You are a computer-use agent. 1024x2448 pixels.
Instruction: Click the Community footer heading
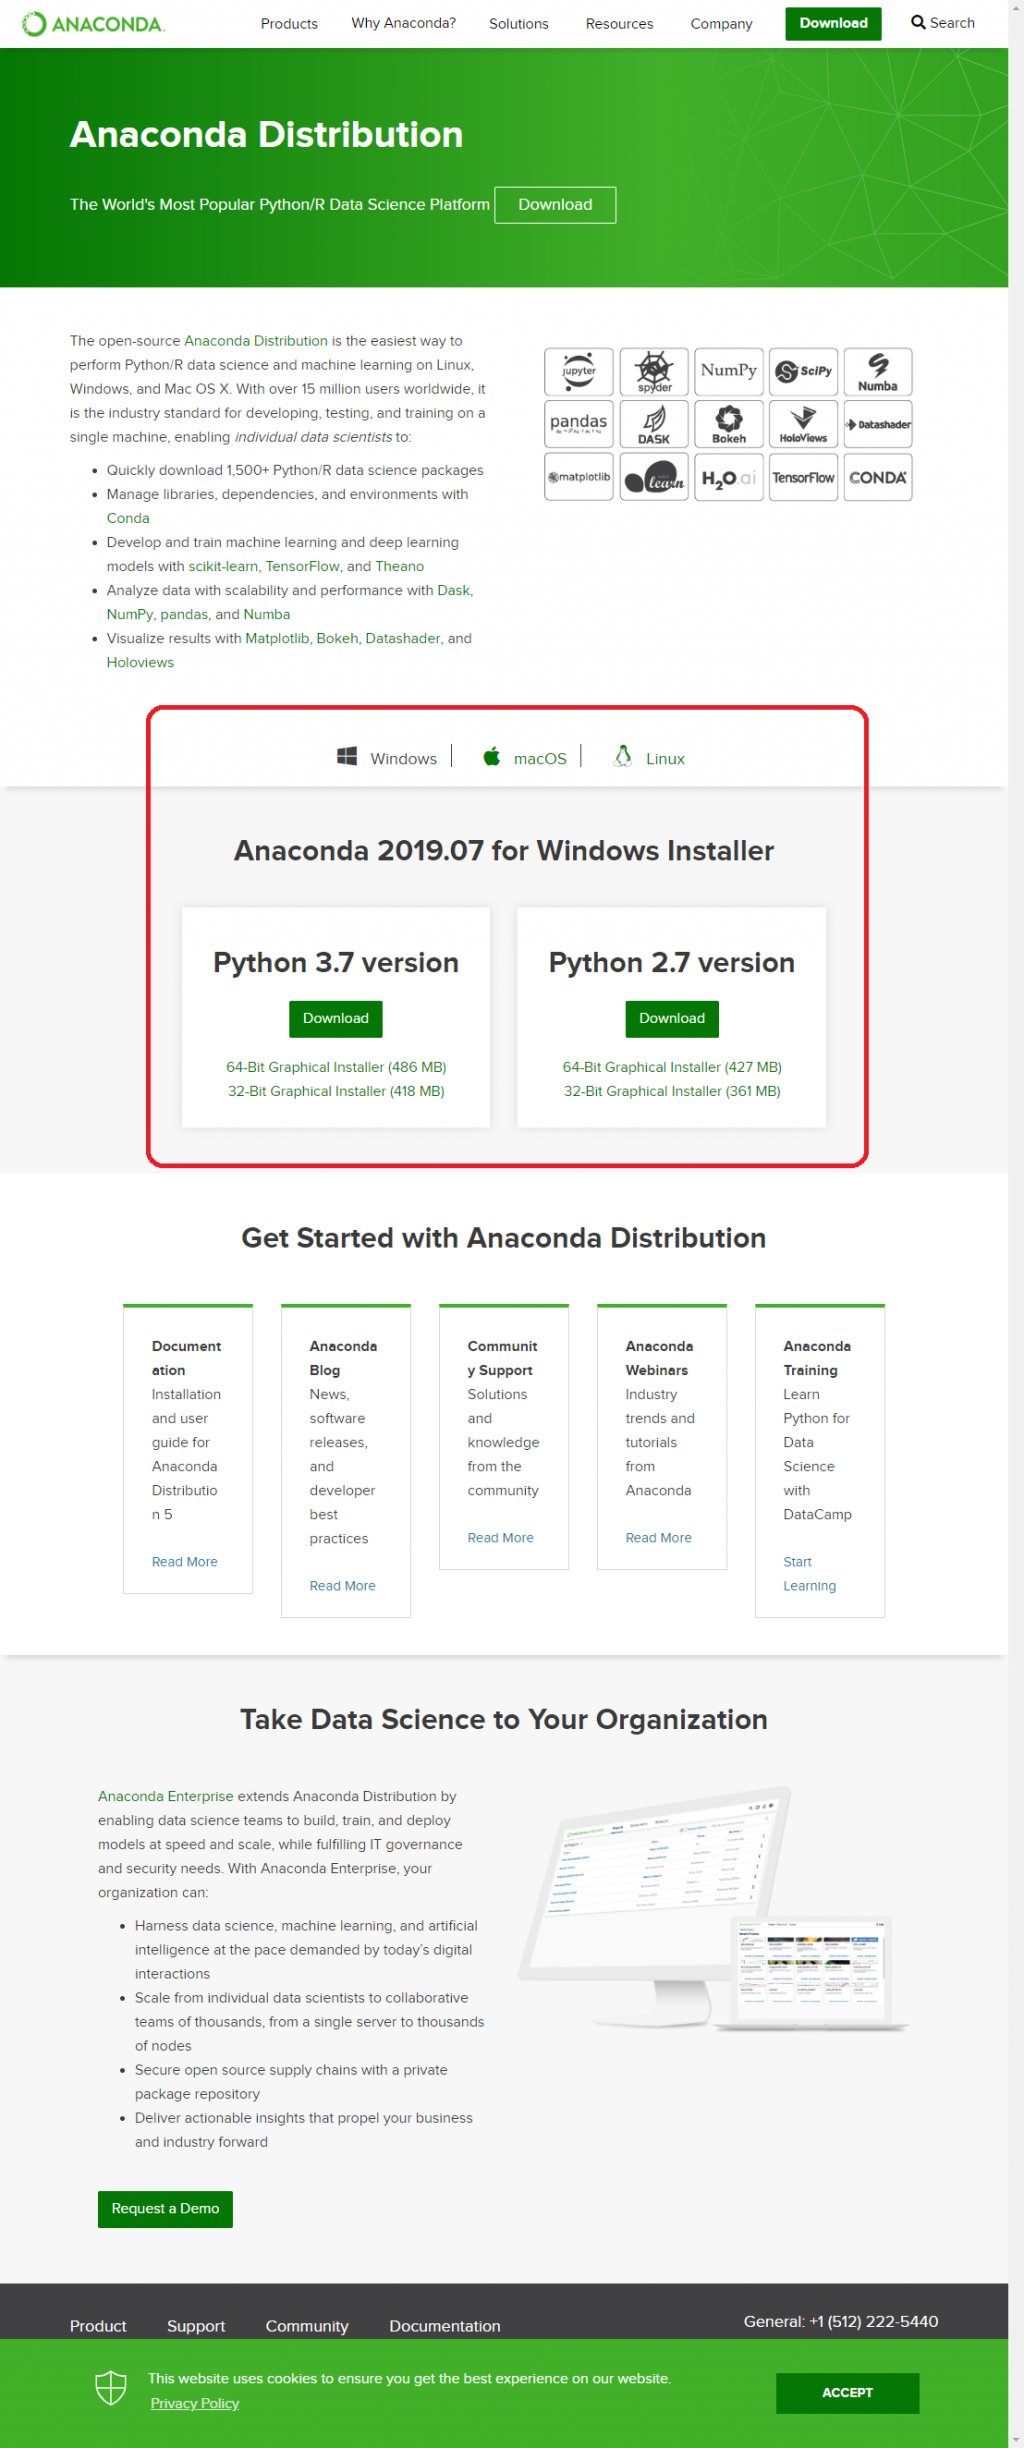(x=307, y=2326)
